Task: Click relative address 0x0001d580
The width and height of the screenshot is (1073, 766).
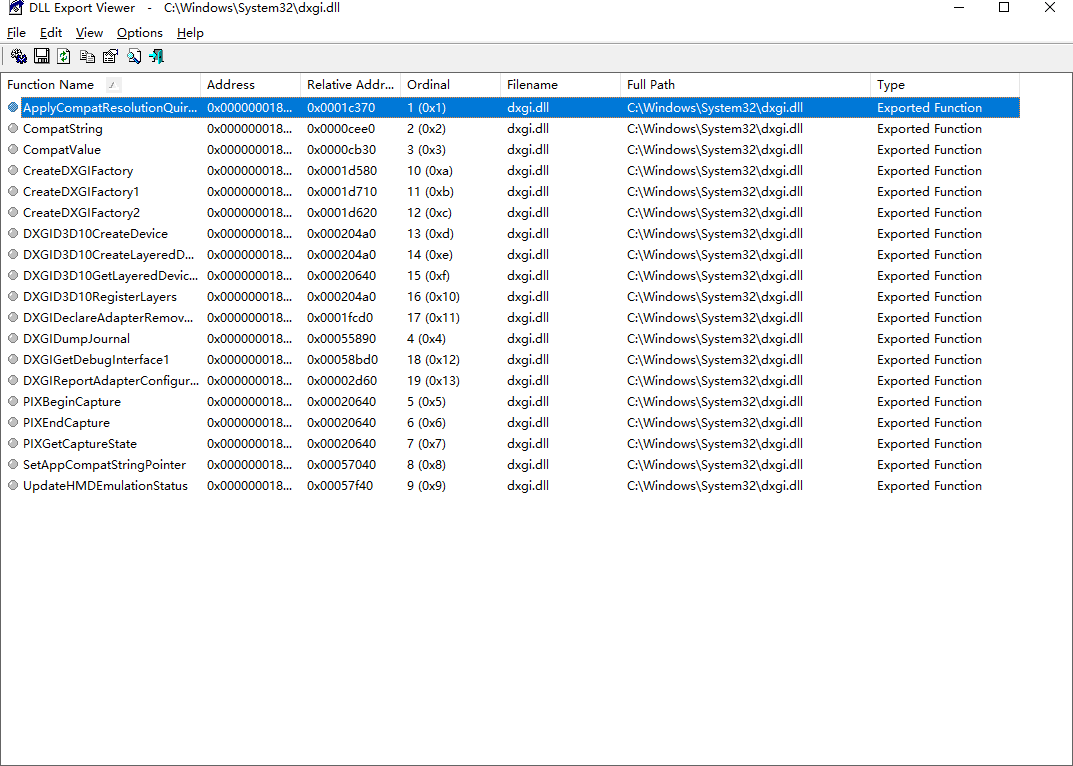Action: (341, 170)
